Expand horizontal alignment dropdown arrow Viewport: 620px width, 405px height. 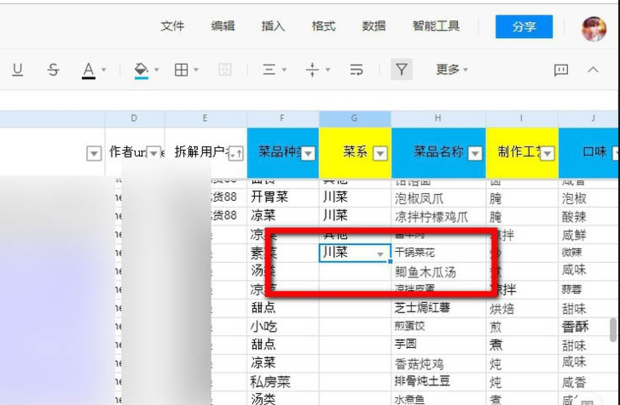pos(284,70)
